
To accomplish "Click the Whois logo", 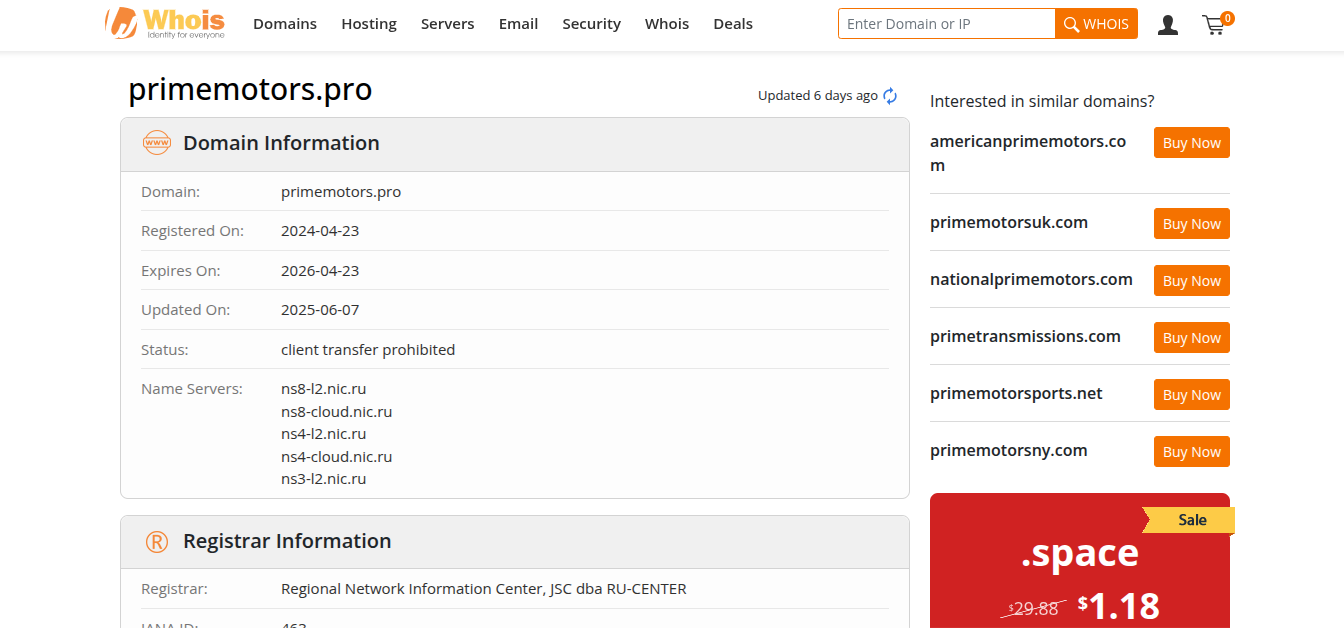I will pyautogui.click(x=165, y=23).
